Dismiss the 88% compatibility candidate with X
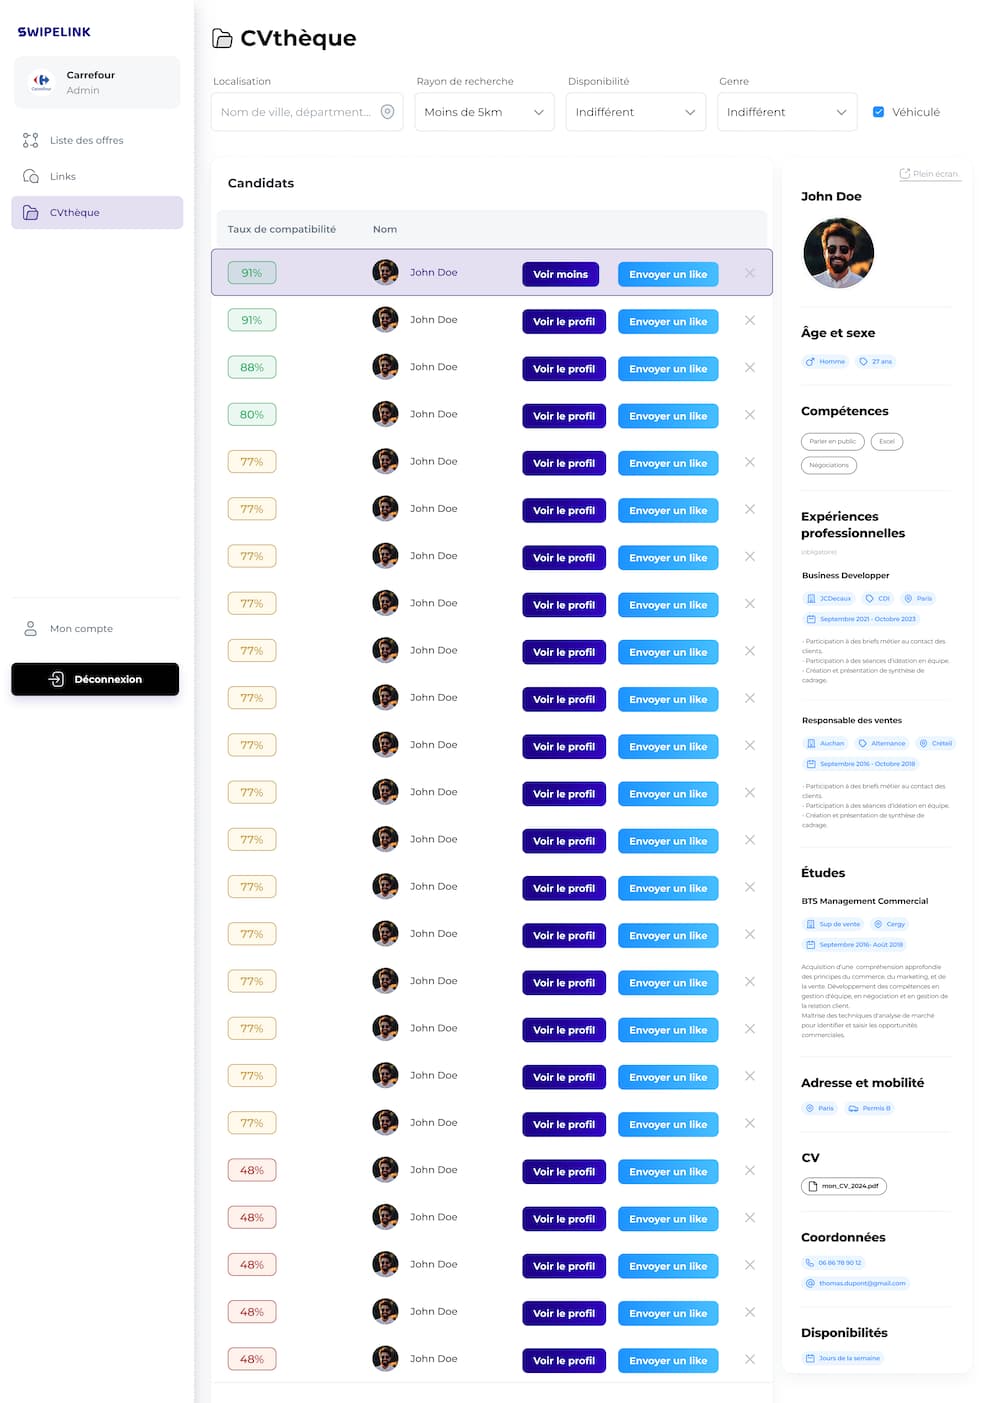Viewport: 1000px width, 1403px height. 750,368
